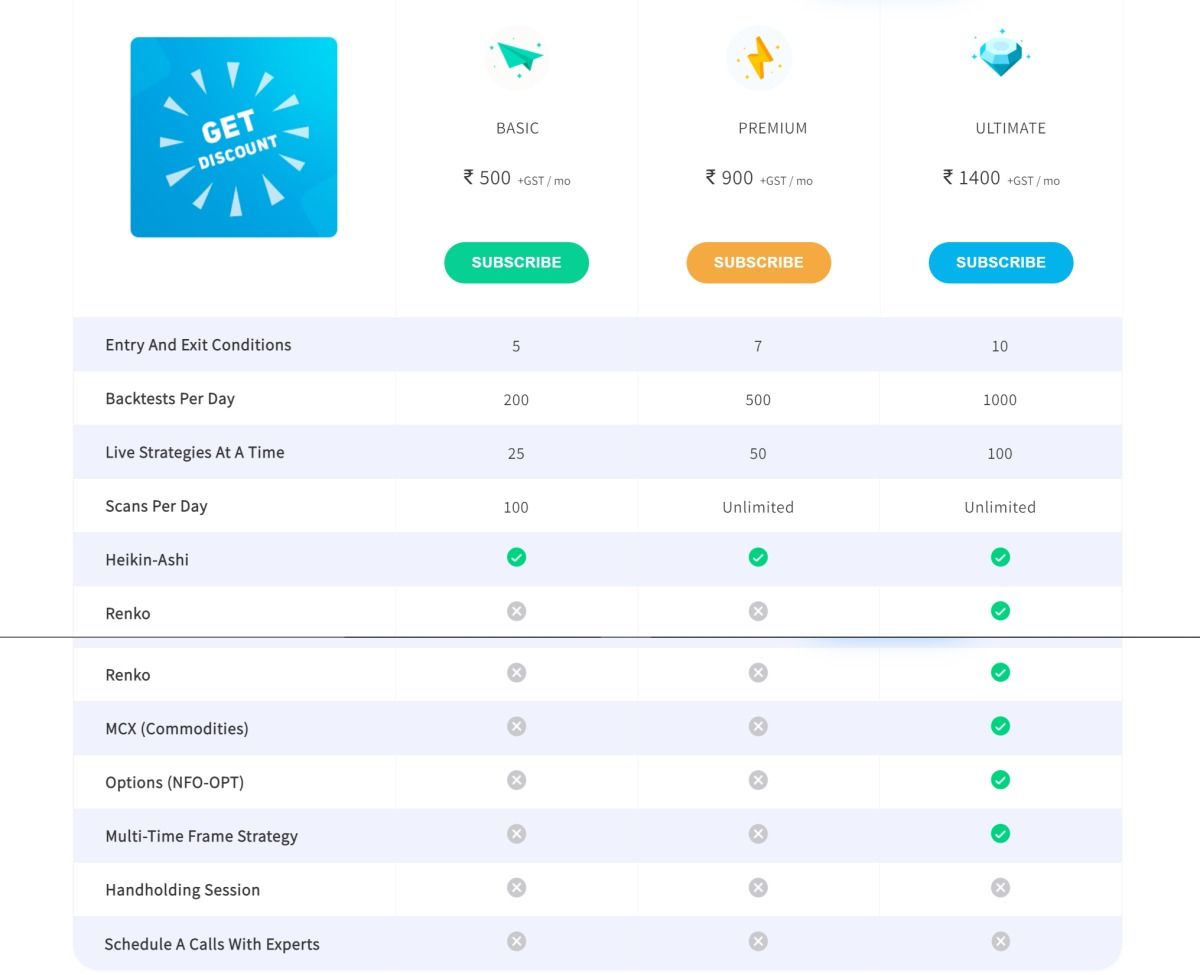Click the Get Discount banner image
Viewport: 1200px width, 975px height.
pos(234,137)
